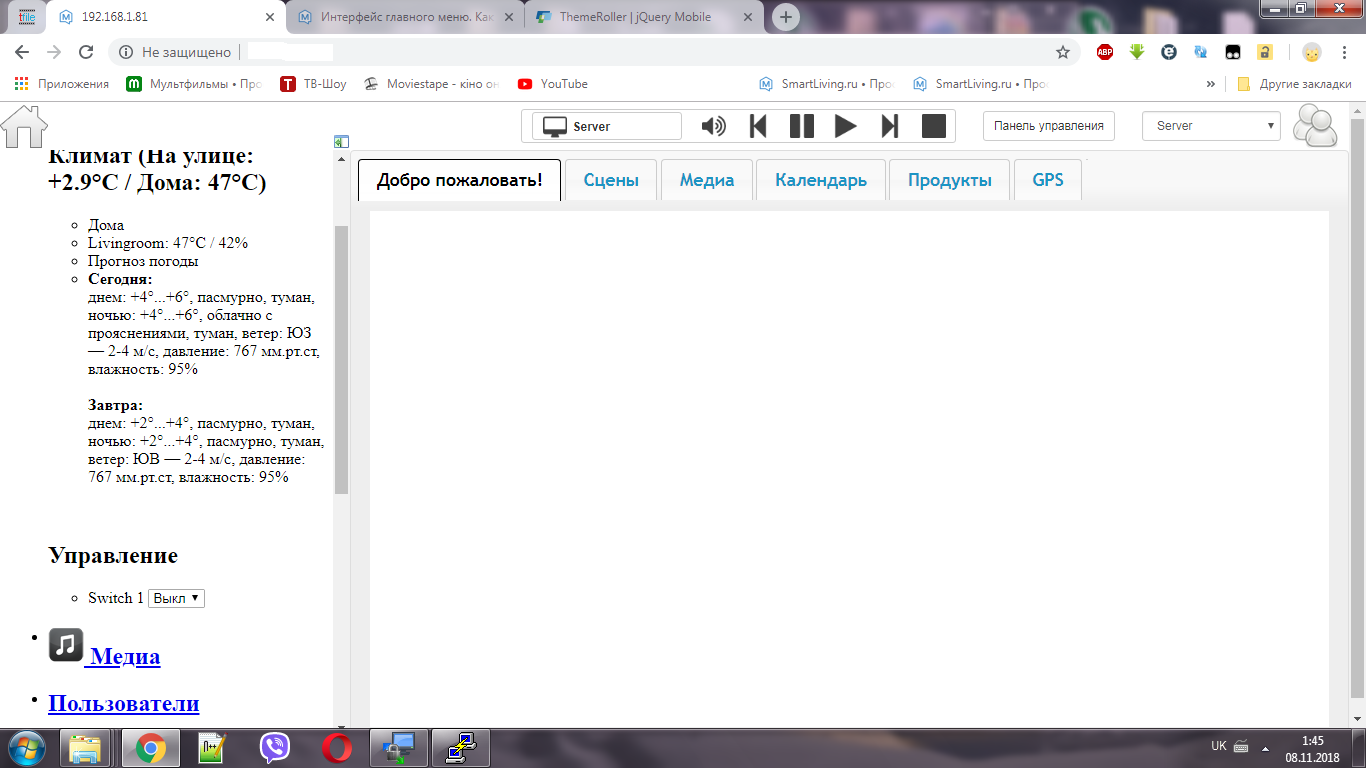Pause playback with the pause button
Viewport: 1366px width, 768px height.
(802, 126)
